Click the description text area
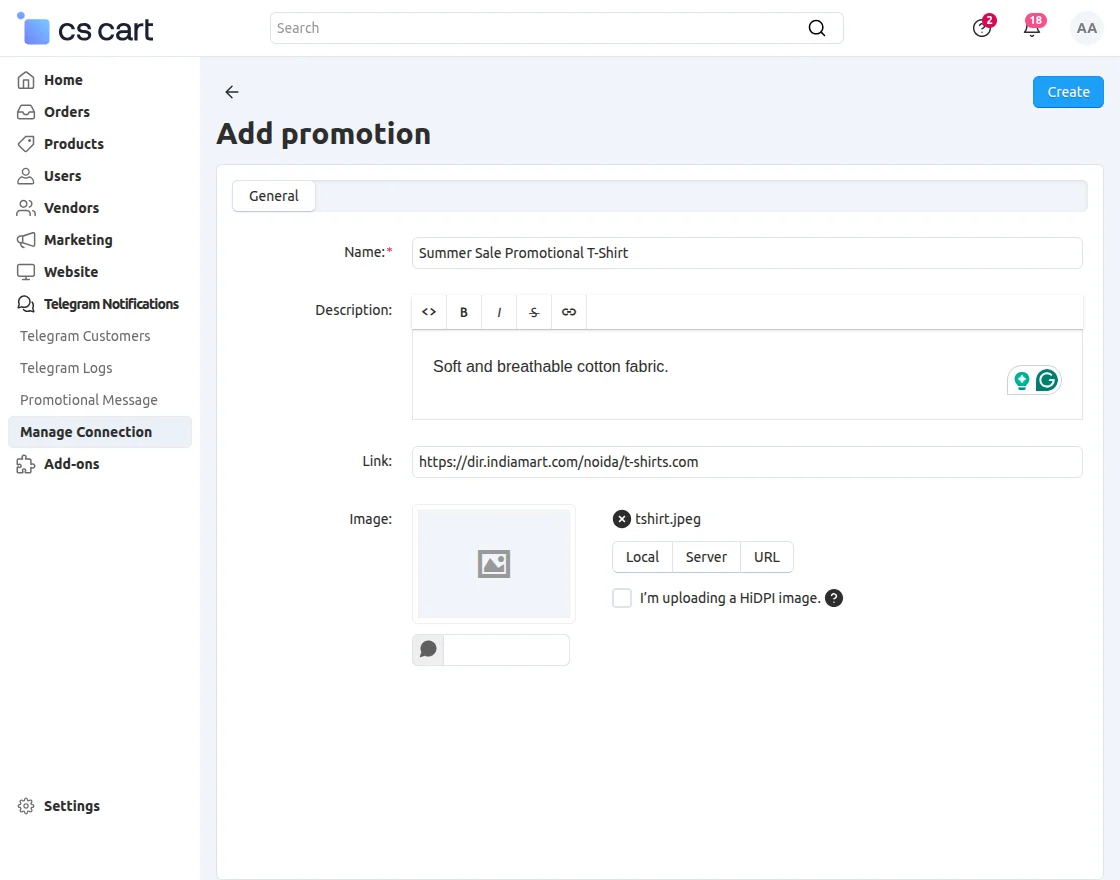 747,375
